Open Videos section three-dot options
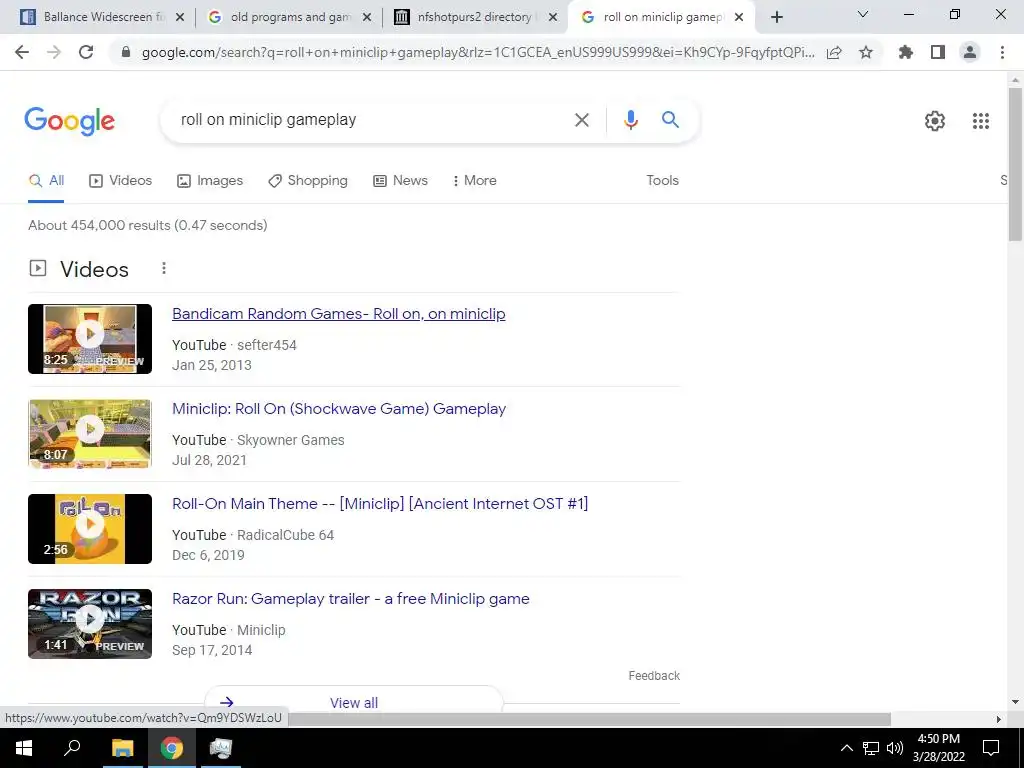1024x768 pixels. (x=164, y=268)
